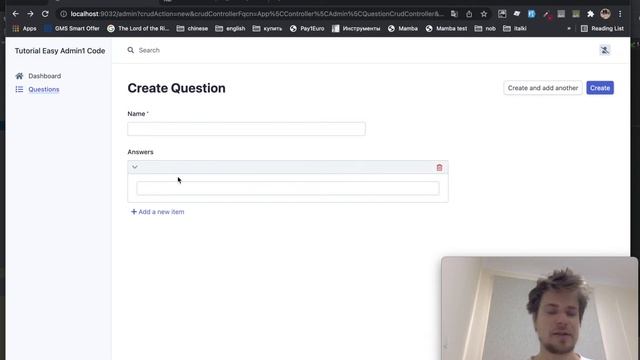The height and width of the screenshot is (360, 640).
Task: Click the browser address bar URL
Action: [x=257, y=14]
